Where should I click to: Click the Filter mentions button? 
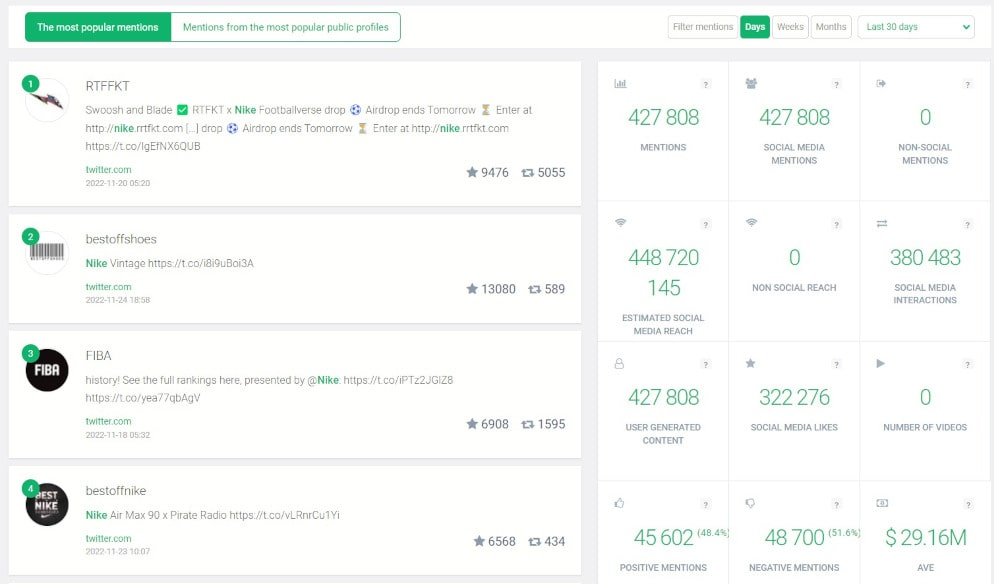(702, 27)
